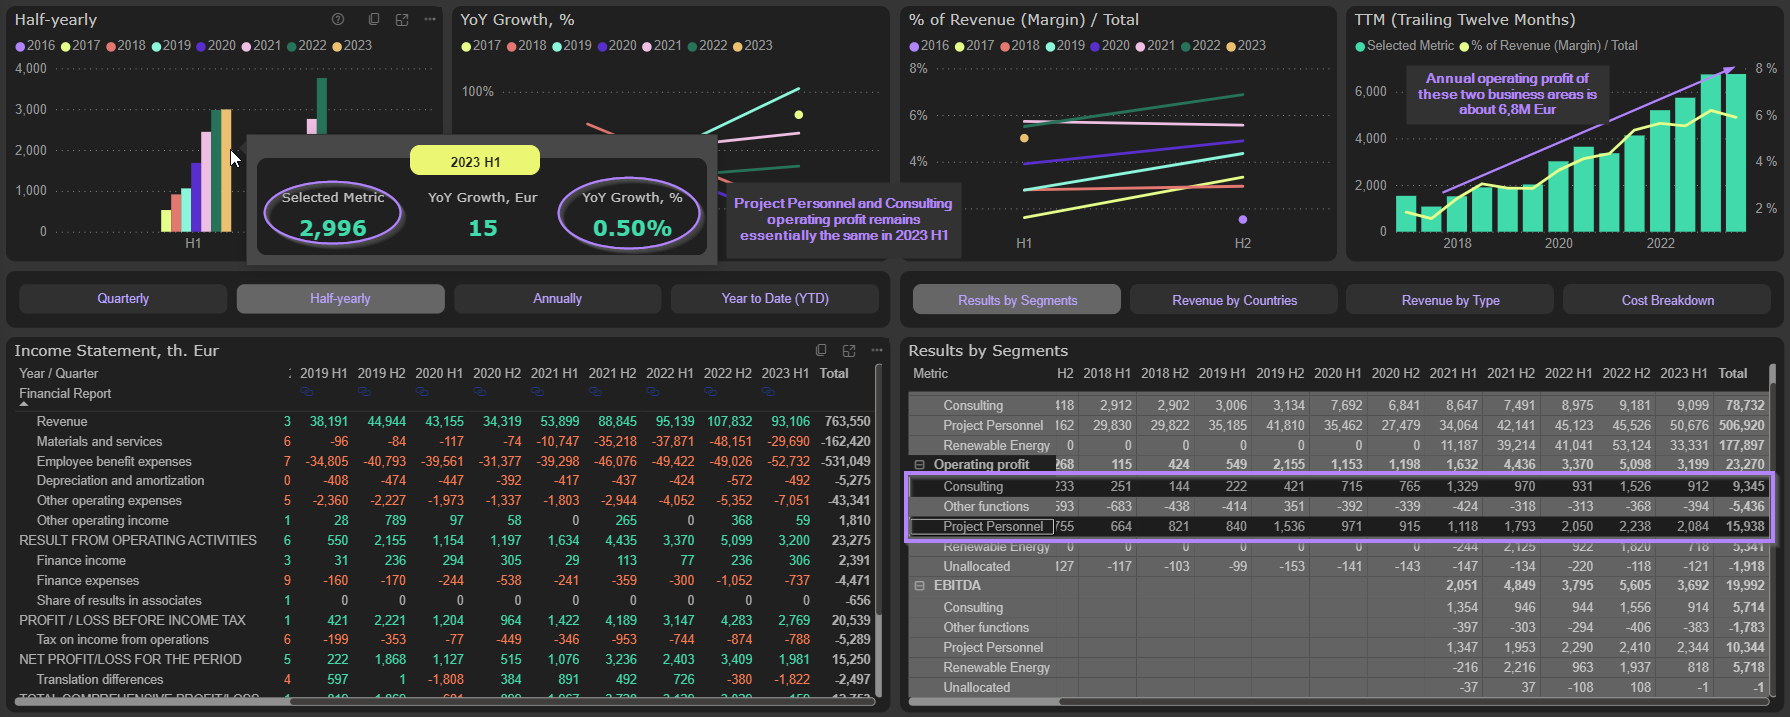Switch to Revenue by Countries tab
Screen dimensions: 1790x717
click(x=1234, y=300)
